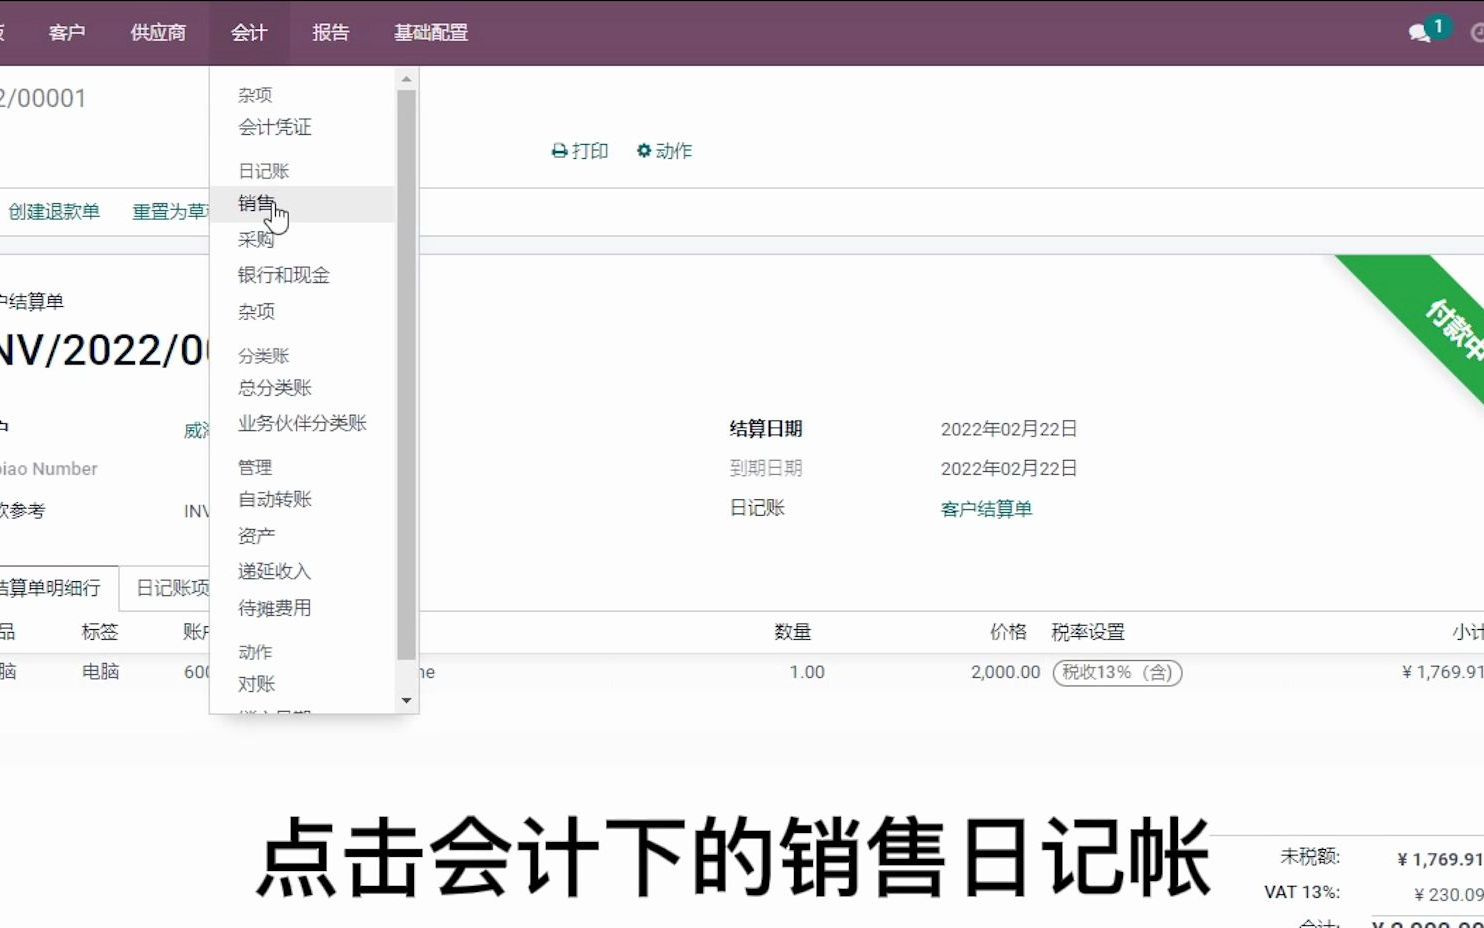Click the 数量 column header
1484x928 pixels.
[792, 632]
